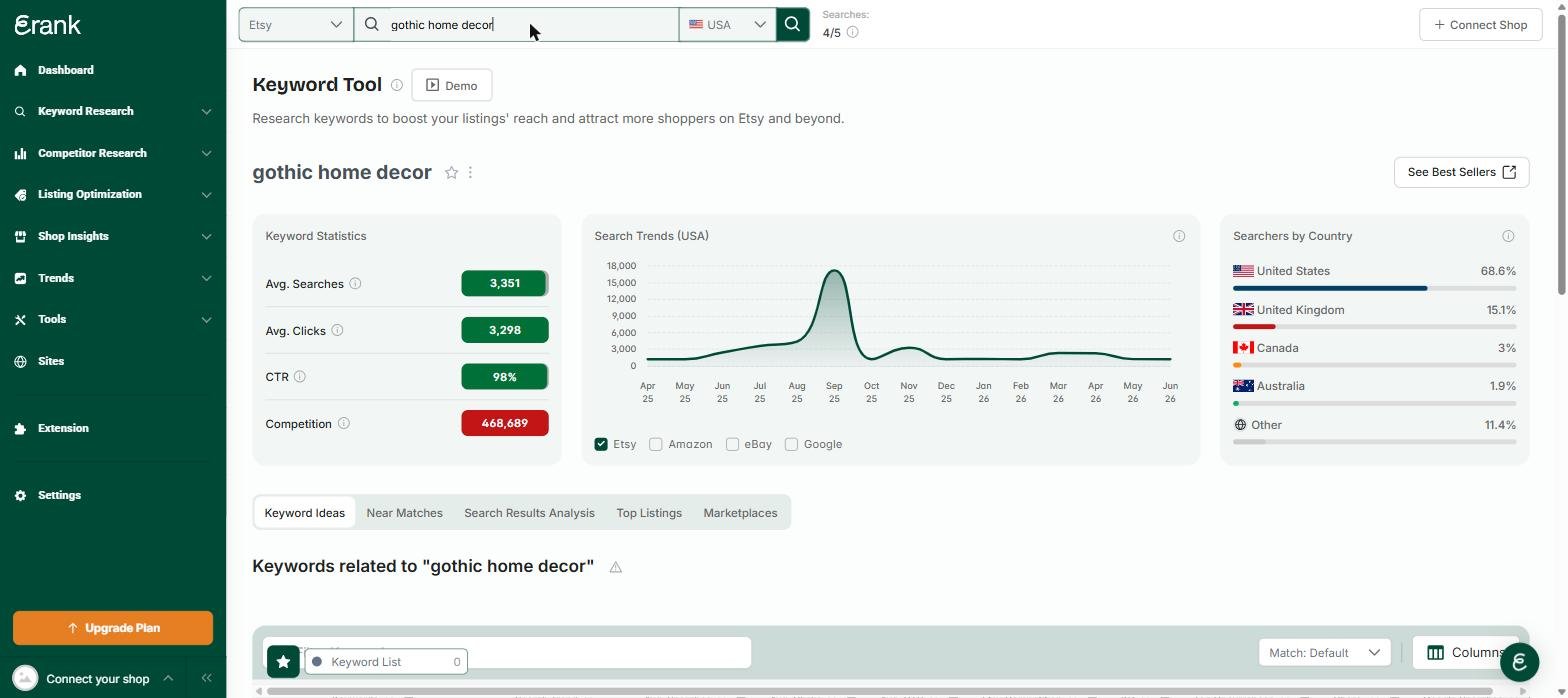This screenshot has width=1568, height=698.
Task: Enable the Google trend checkbox
Action: tap(791, 444)
